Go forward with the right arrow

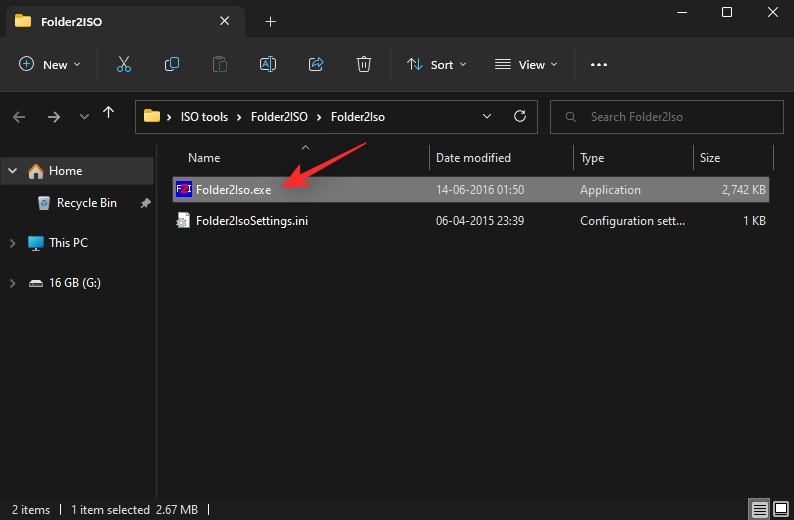[54, 117]
